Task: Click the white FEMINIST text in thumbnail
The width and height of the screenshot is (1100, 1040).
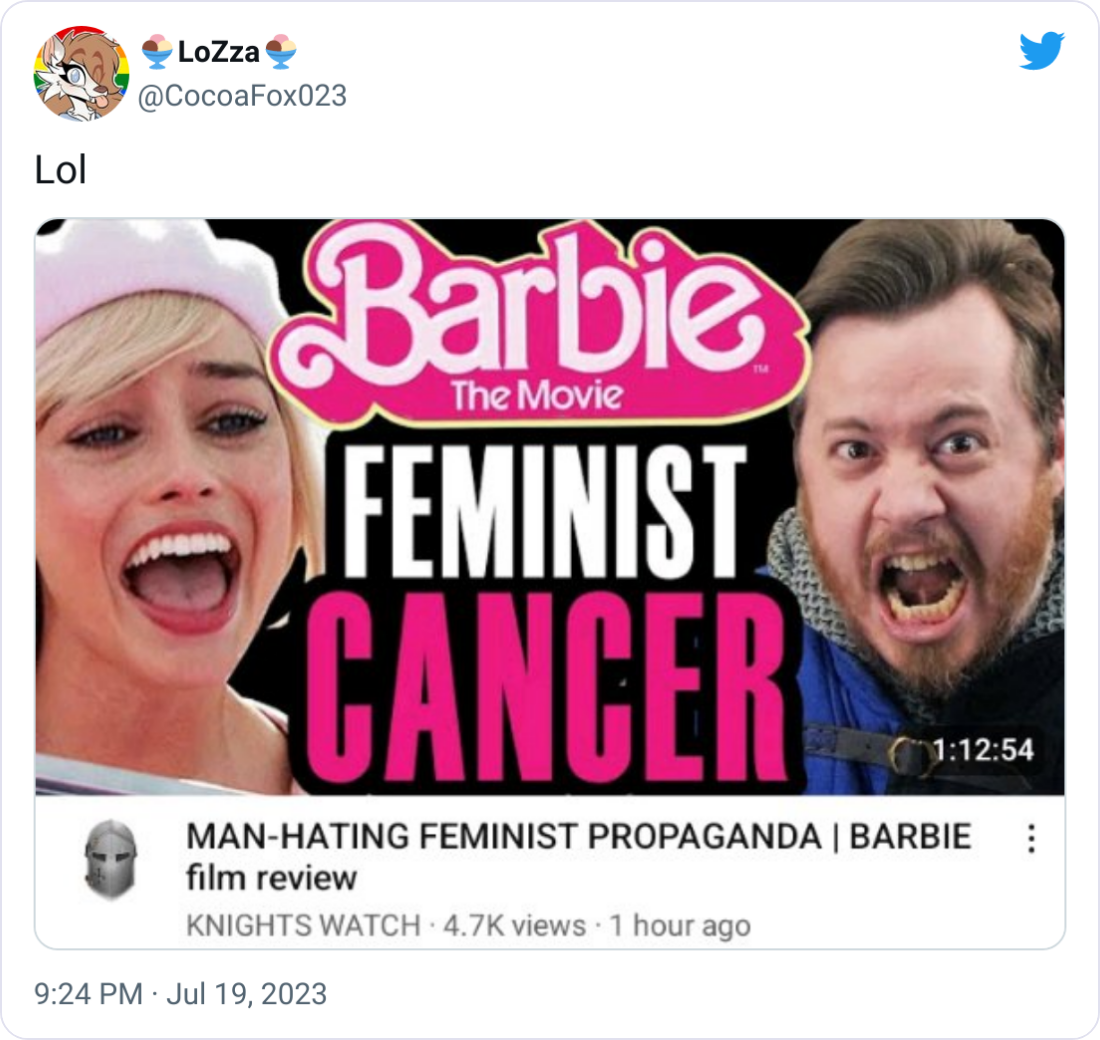Action: coord(540,512)
